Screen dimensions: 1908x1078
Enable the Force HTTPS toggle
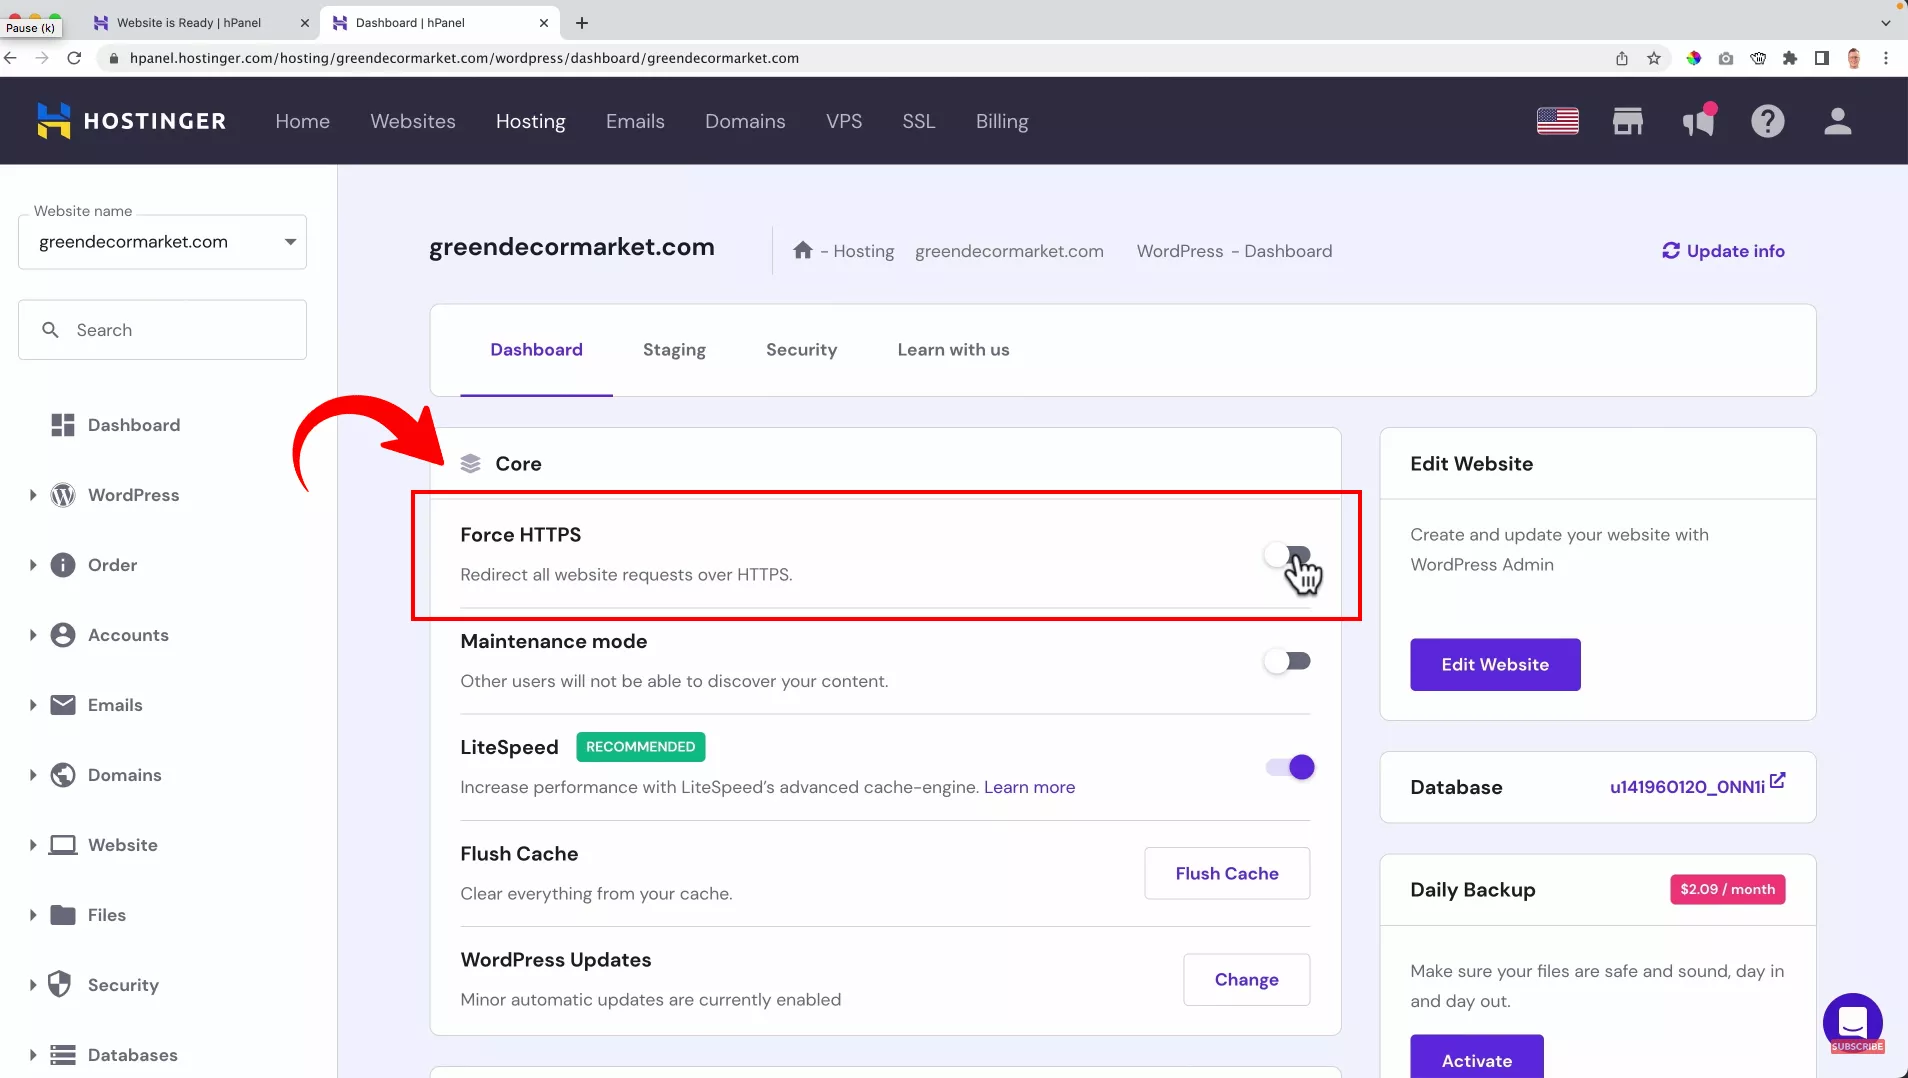[x=1288, y=555]
